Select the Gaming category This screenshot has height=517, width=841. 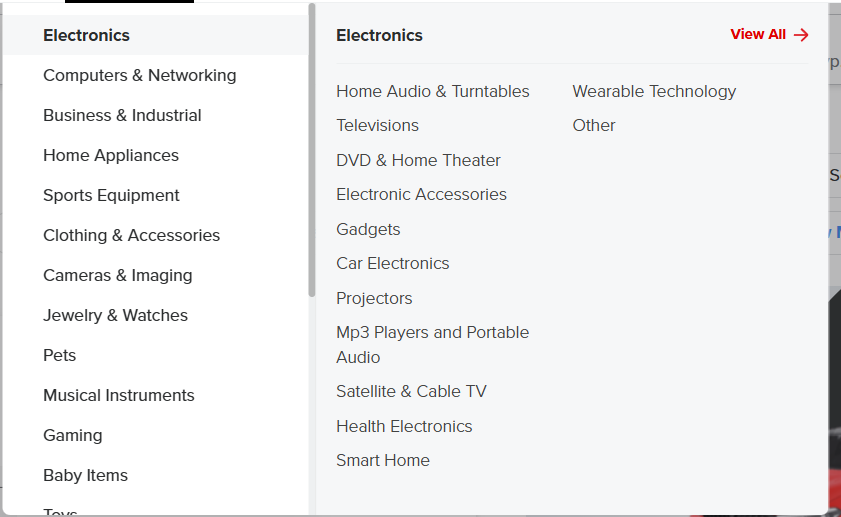pos(72,435)
